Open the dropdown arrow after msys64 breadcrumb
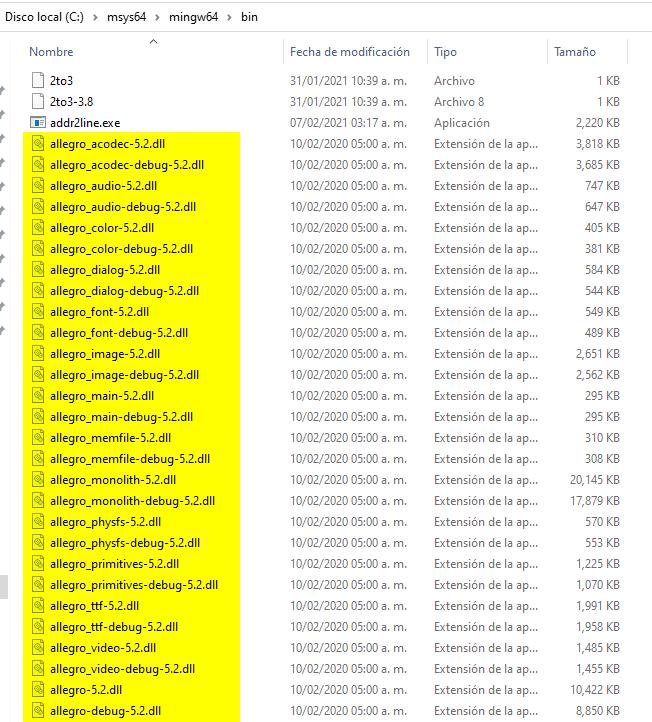 [x=157, y=17]
